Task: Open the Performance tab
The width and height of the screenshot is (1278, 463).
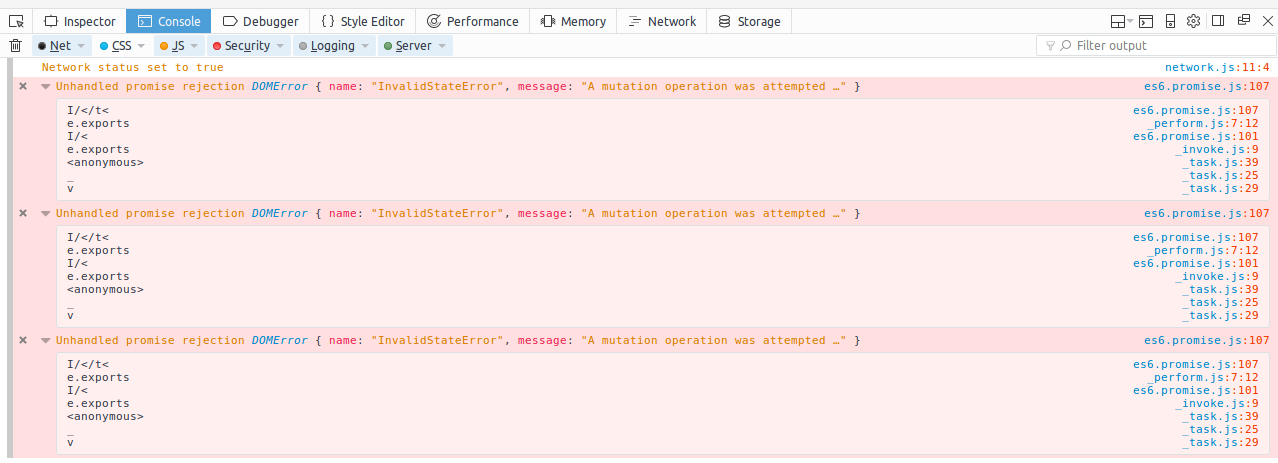Action: 473,21
